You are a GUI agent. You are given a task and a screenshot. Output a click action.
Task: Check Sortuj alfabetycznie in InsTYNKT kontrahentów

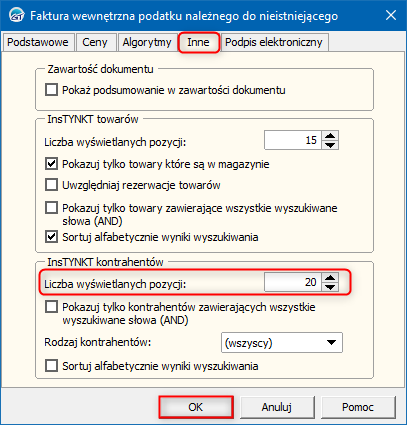(x=51, y=366)
